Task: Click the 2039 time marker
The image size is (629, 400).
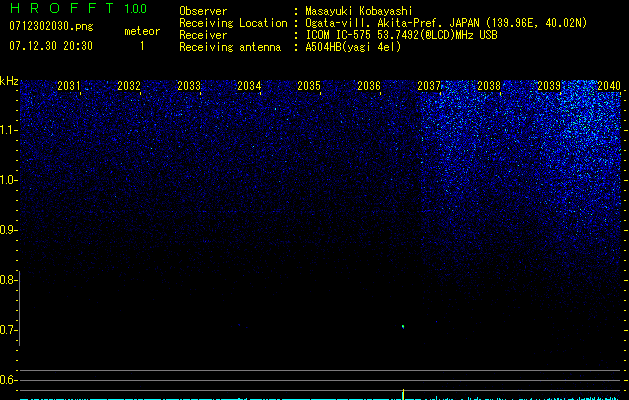Action: click(x=549, y=86)
